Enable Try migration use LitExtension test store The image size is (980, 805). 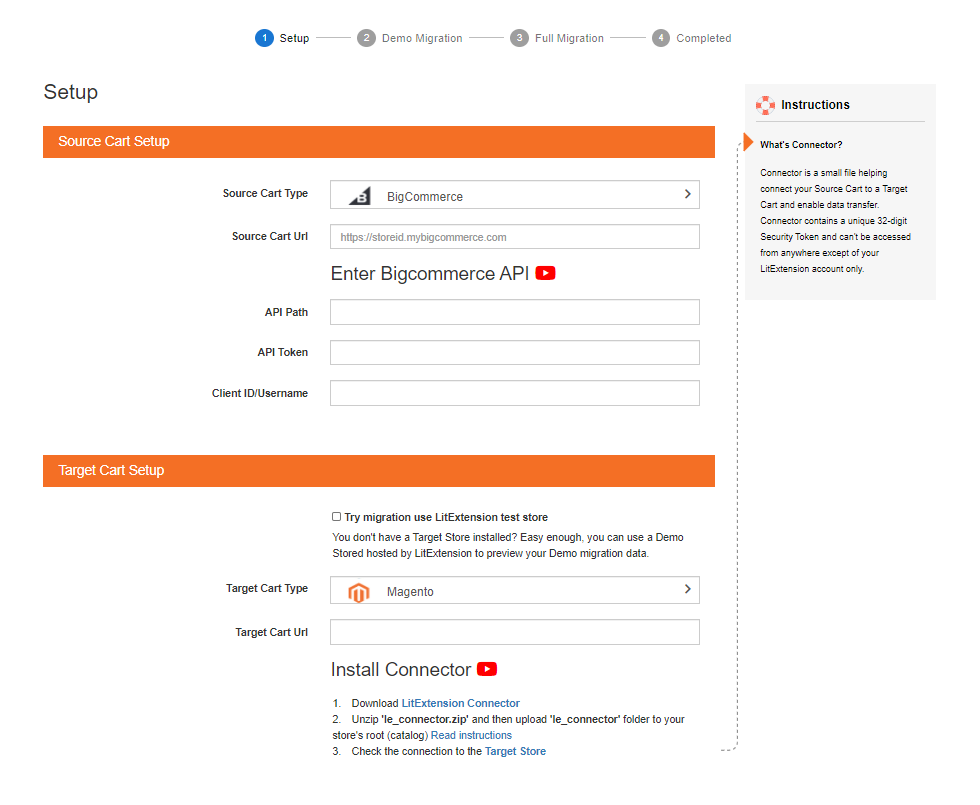(x=336, y=516)
